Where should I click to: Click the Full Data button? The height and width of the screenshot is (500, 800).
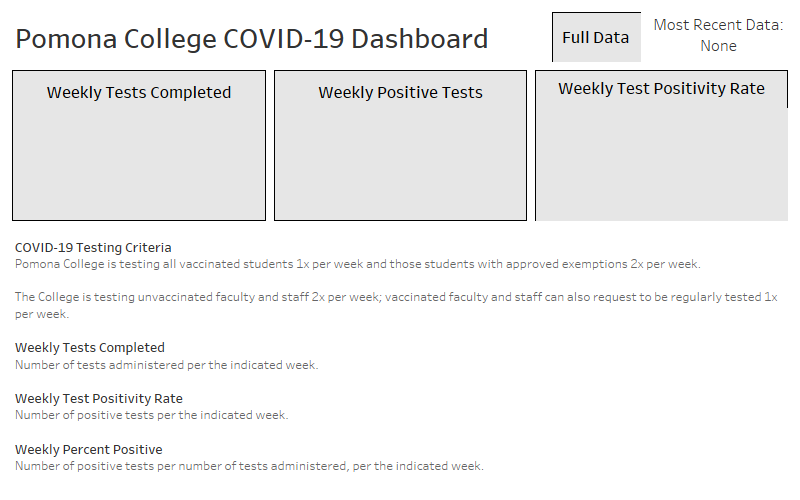click(x=596, y=37)
